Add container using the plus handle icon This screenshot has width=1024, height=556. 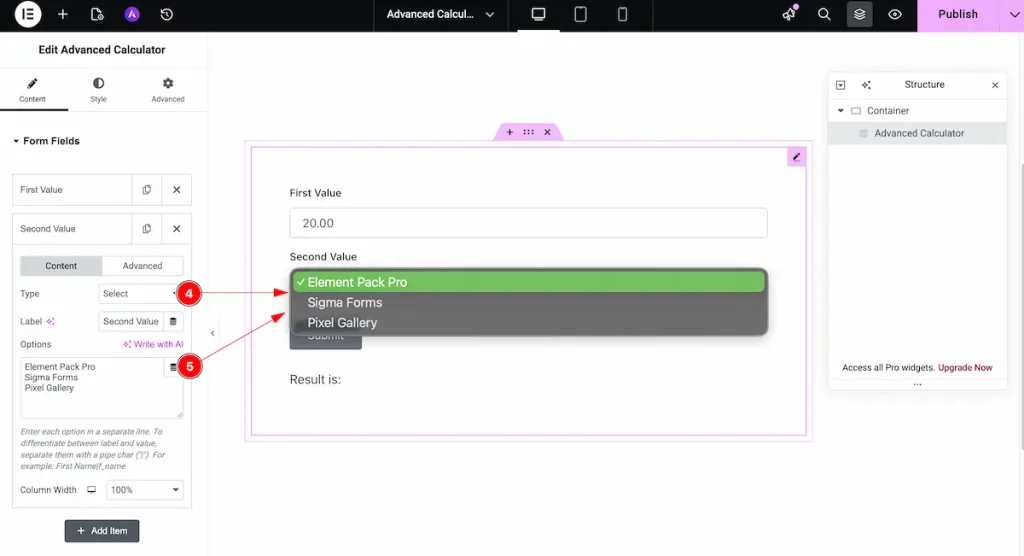[x=509, y=132]
